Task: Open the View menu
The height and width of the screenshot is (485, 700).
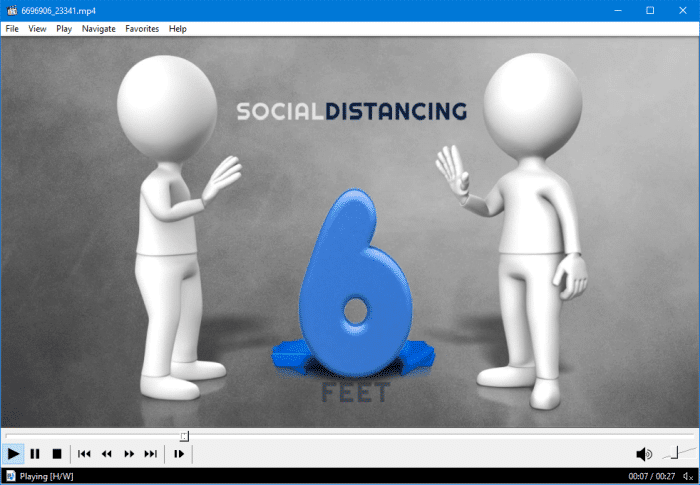Action: point(38,29)
